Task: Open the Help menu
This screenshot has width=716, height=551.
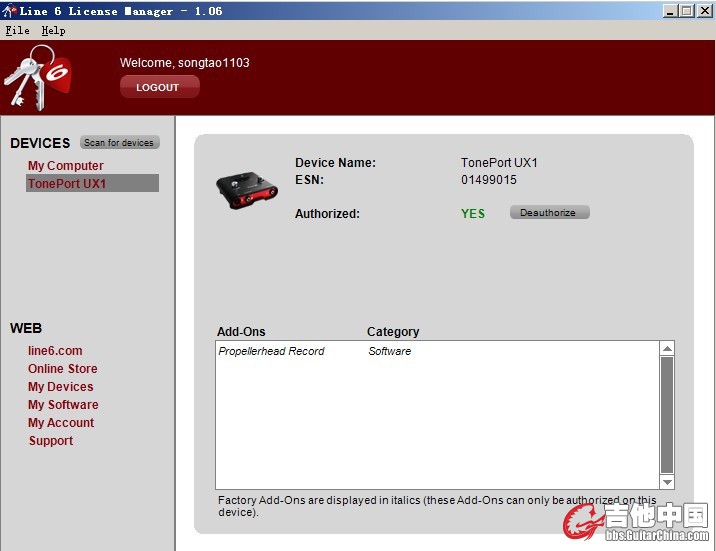Action: [x=53, y=30]
